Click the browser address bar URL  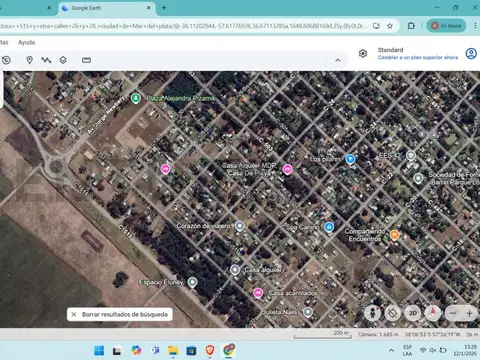pos(183,26)
